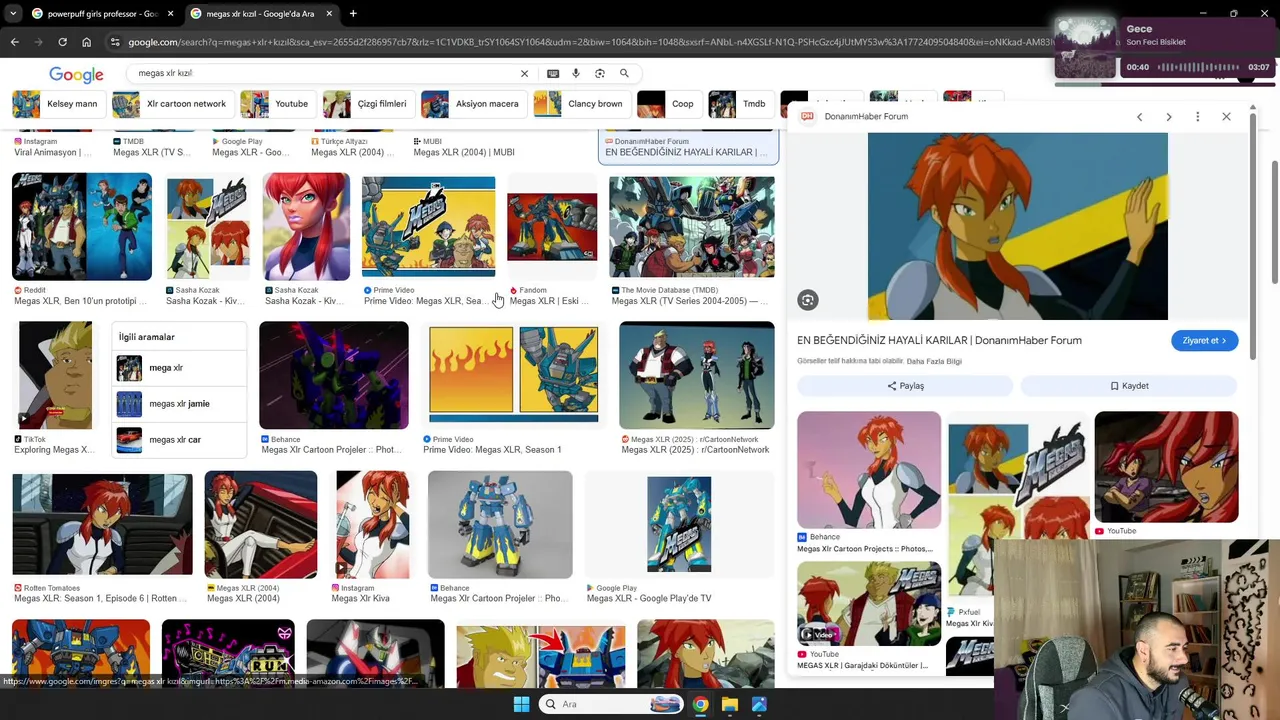Open new browser tab with plus icon

[353, 13]
